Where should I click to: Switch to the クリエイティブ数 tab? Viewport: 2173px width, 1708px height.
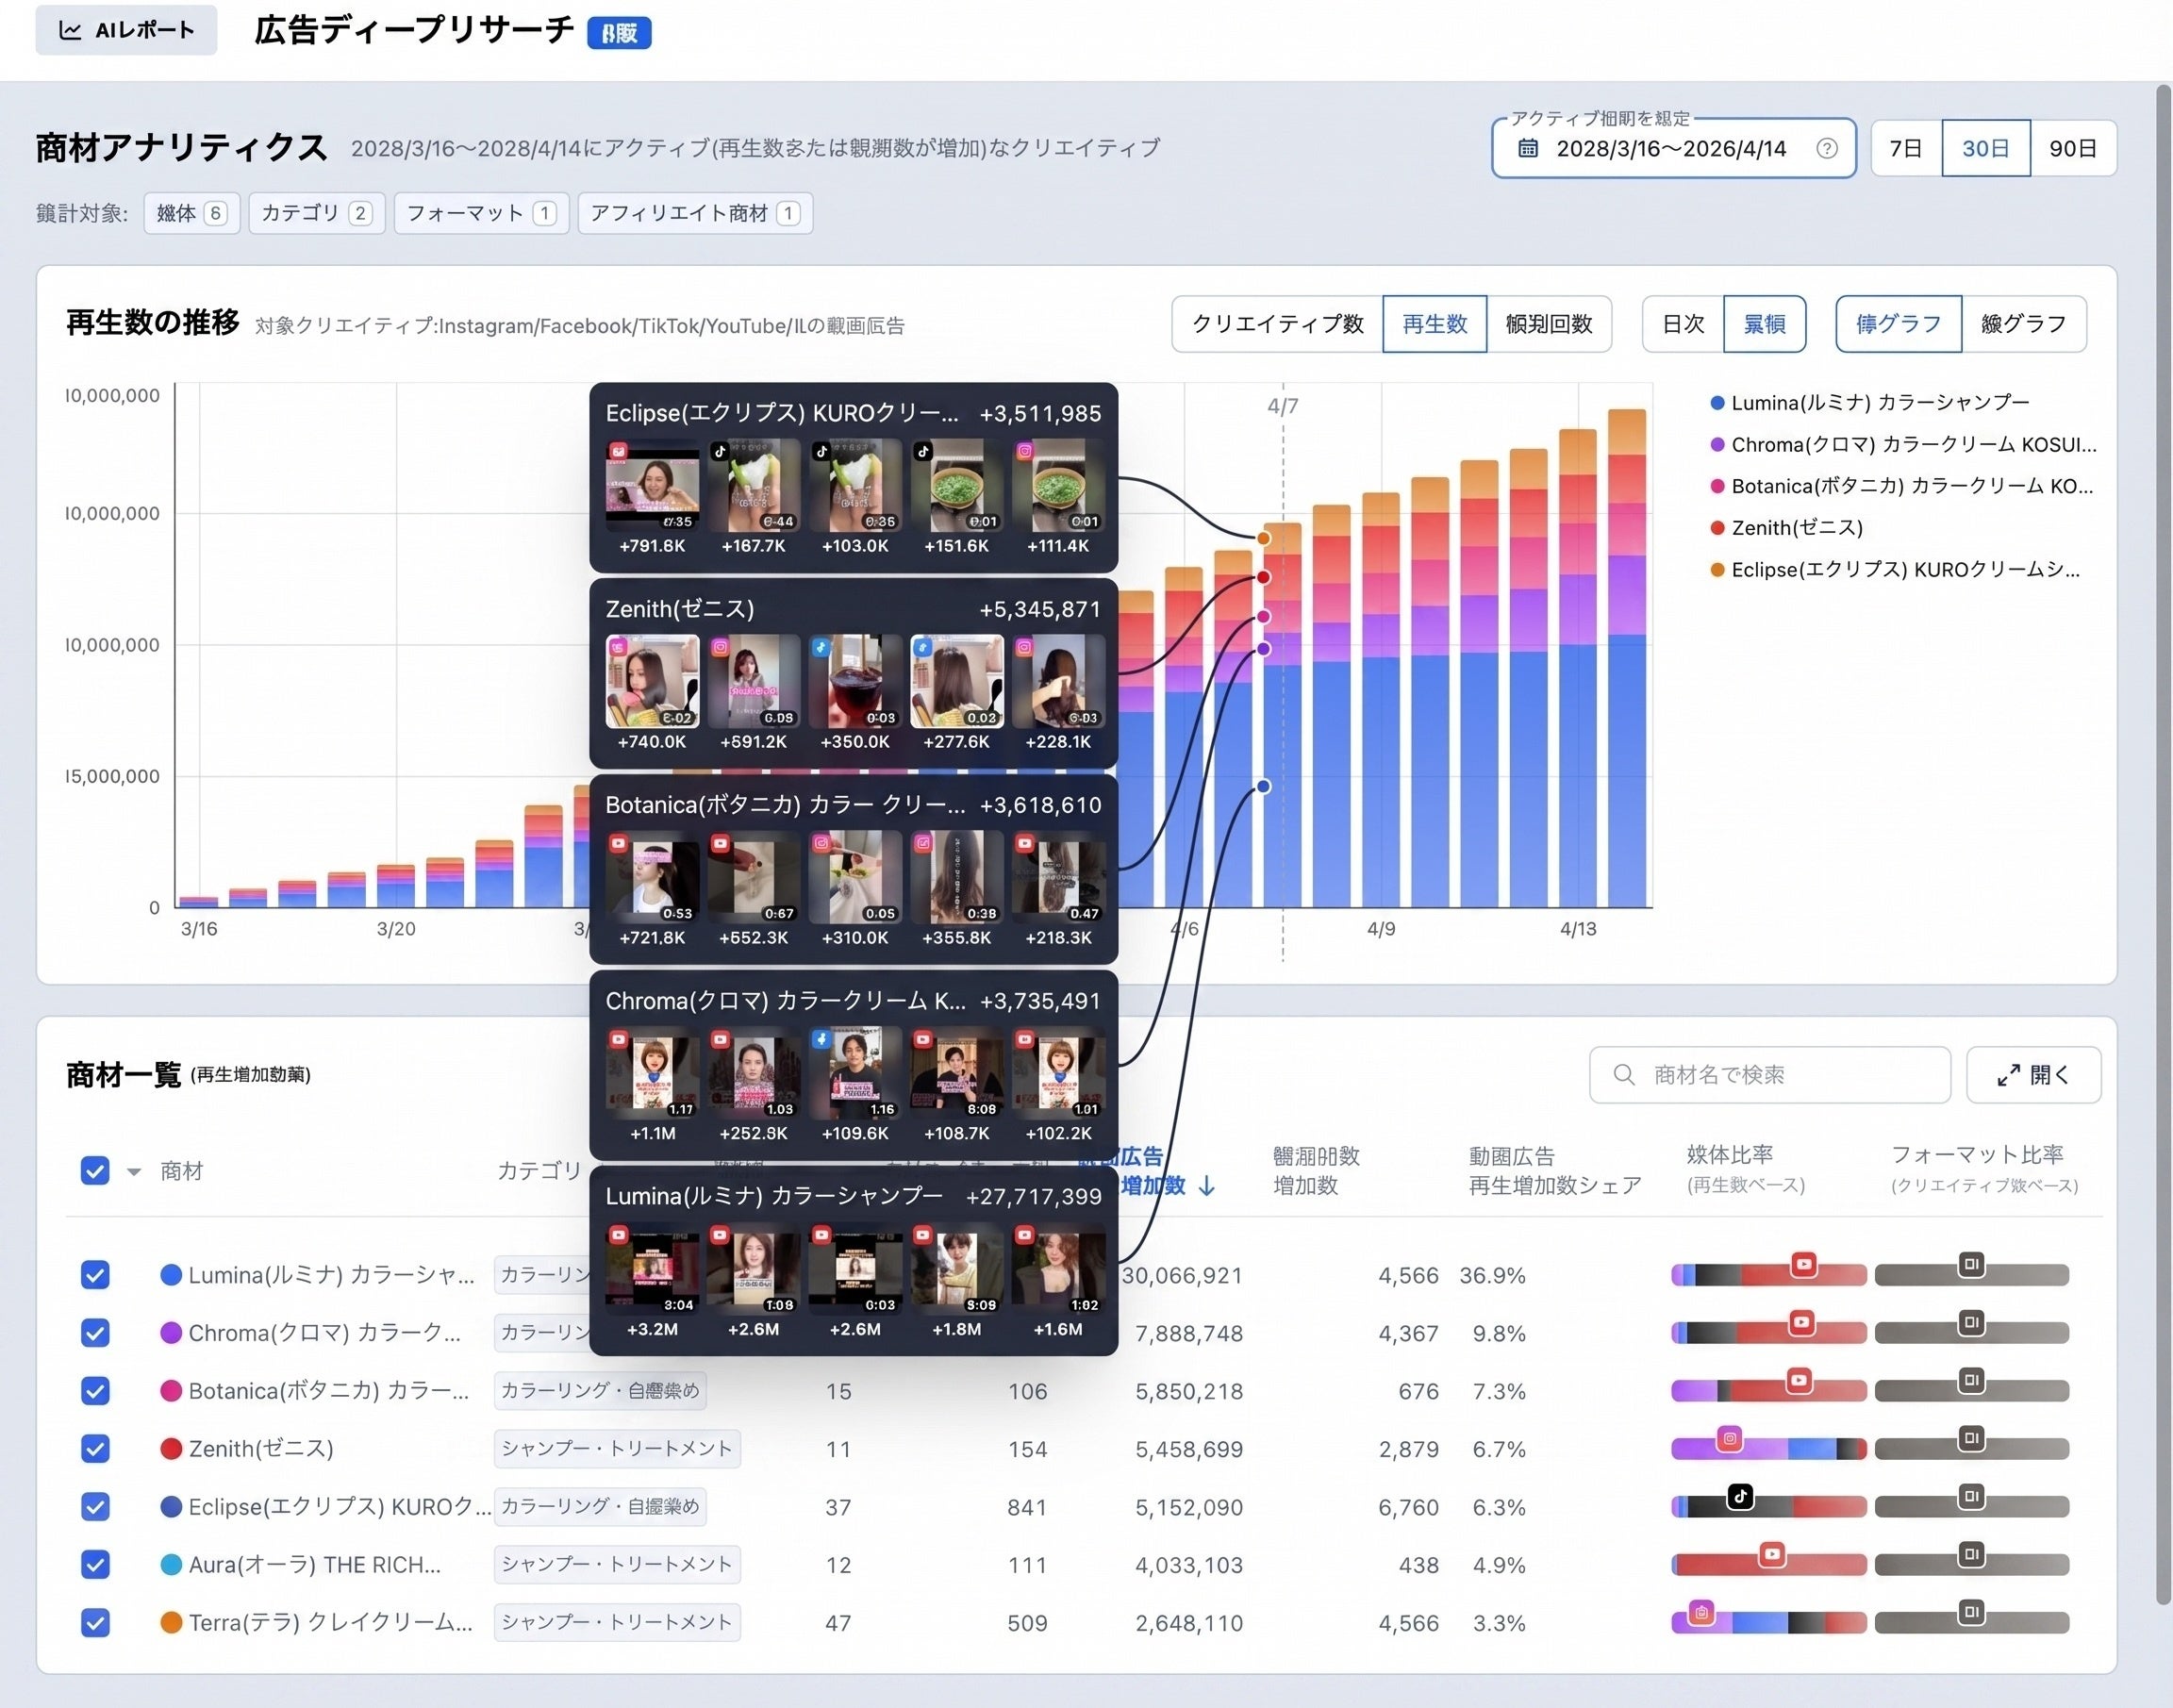pyautogui.click(x=1277, y=324)
